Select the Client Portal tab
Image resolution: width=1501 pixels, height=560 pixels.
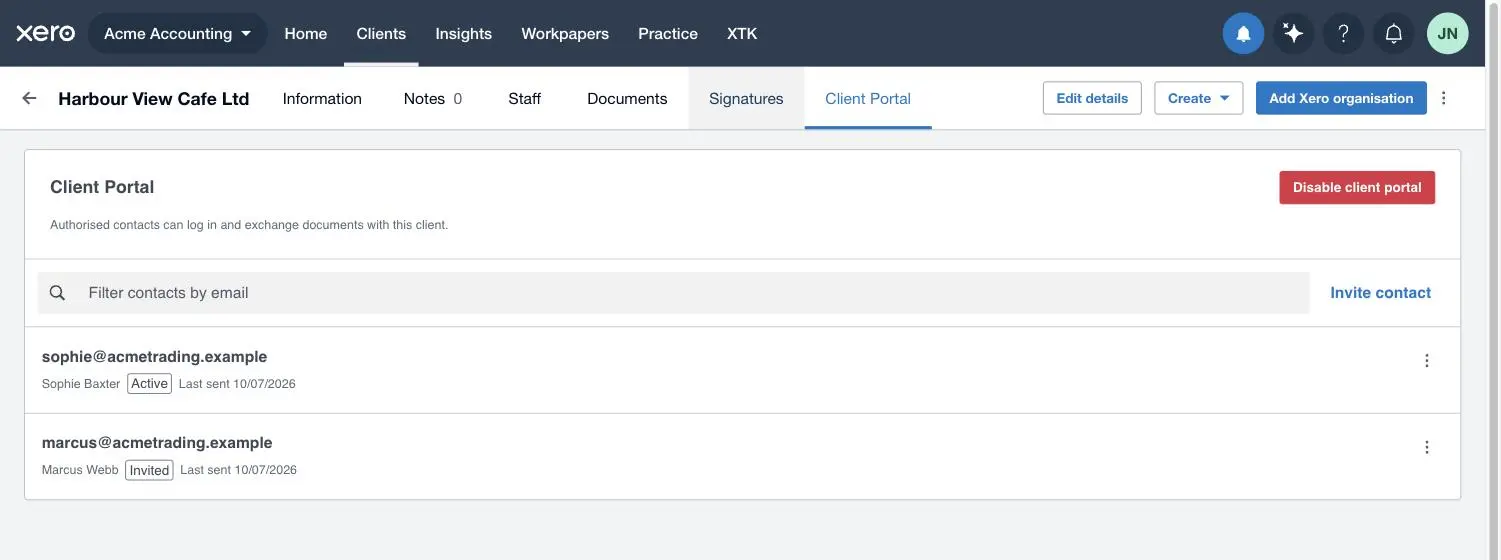868,98
